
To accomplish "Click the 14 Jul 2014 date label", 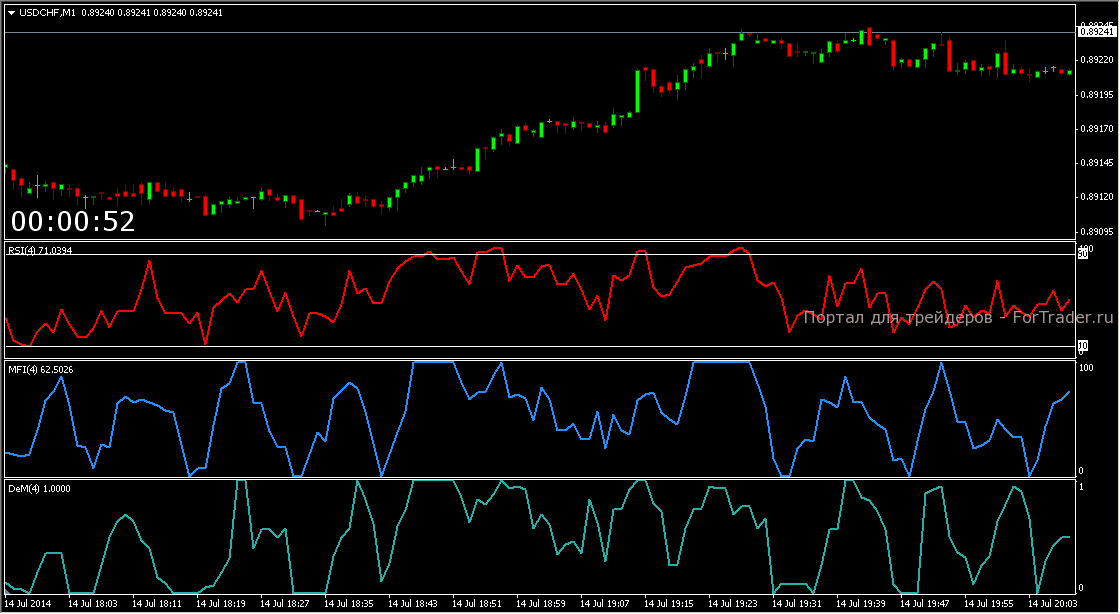I will coord(28,603).
